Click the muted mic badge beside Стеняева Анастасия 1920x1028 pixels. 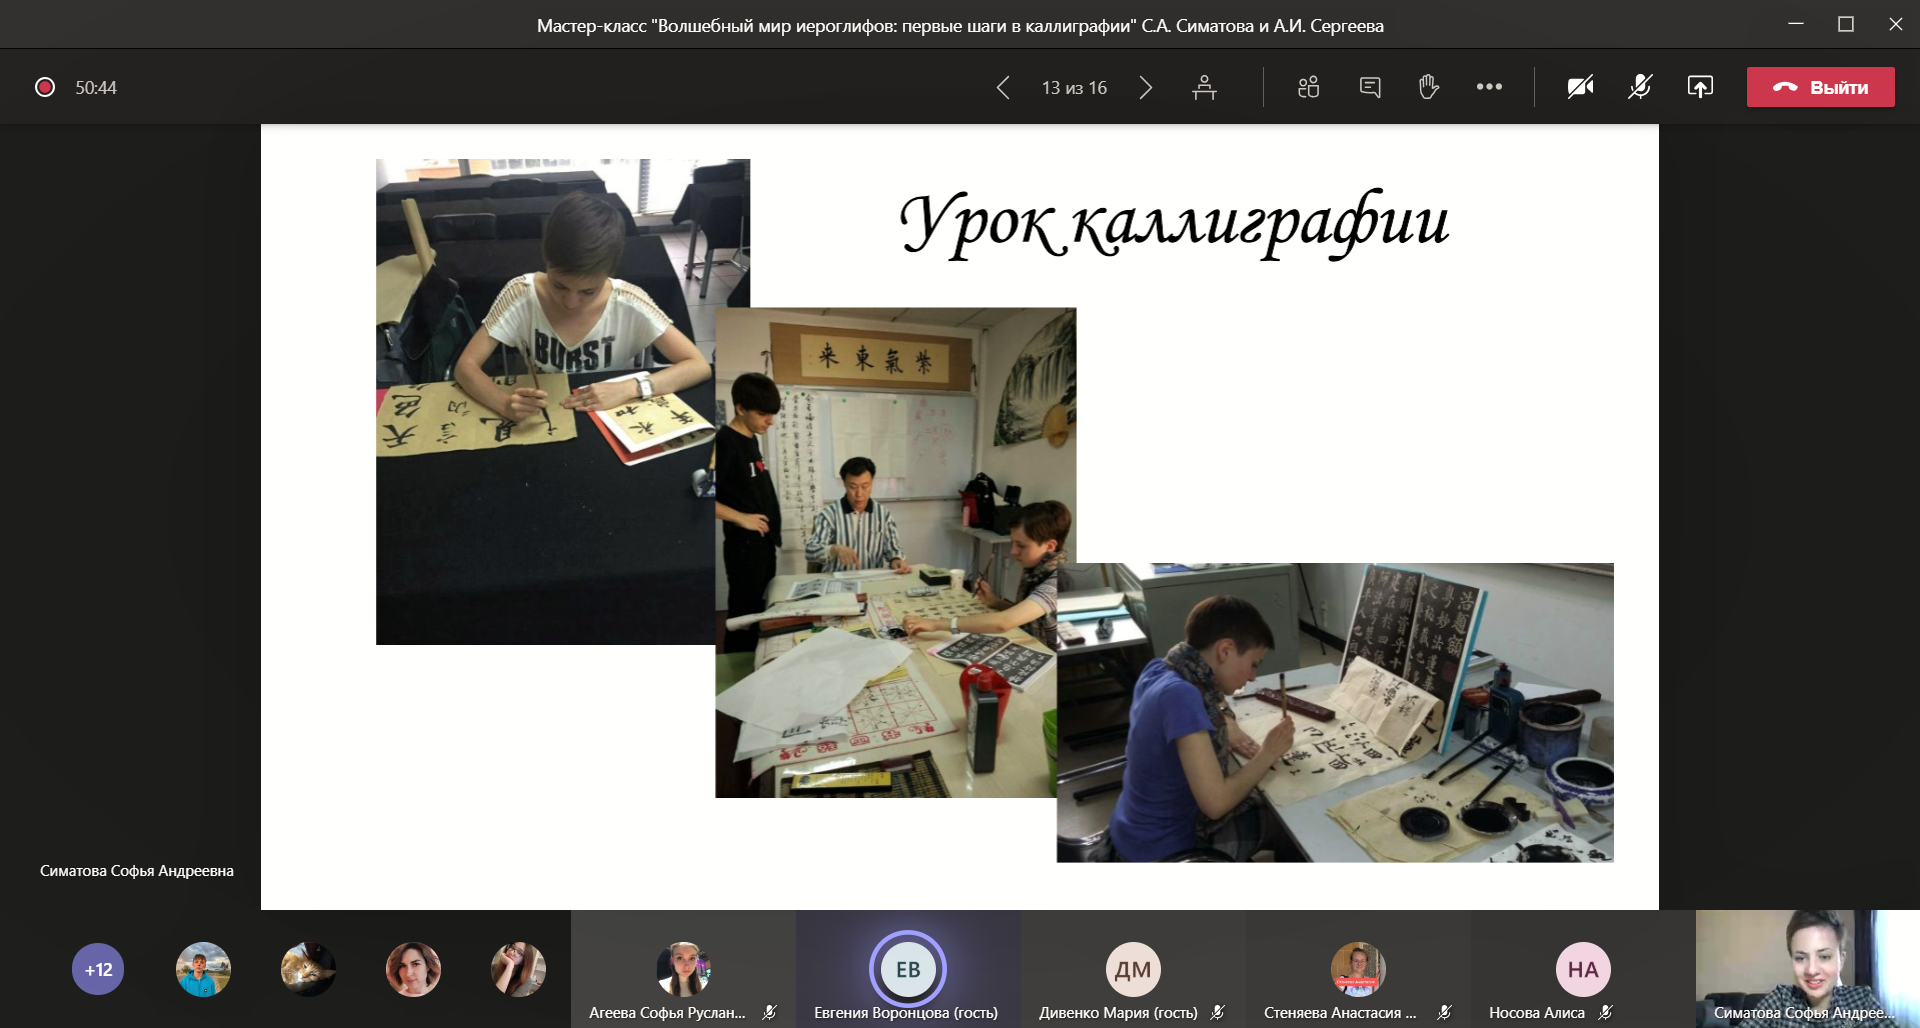pyautogui.click(x=1441, y=1011)
